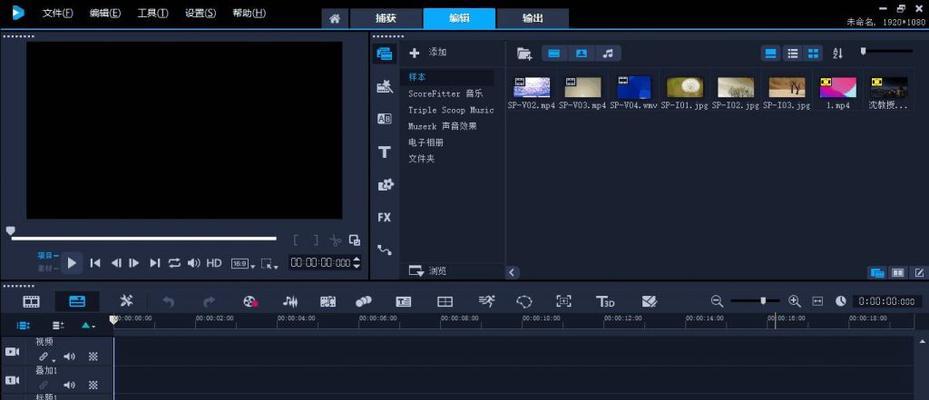Switch to the 输出 tab
Viewport: 929px width, 400px height.
533,18
